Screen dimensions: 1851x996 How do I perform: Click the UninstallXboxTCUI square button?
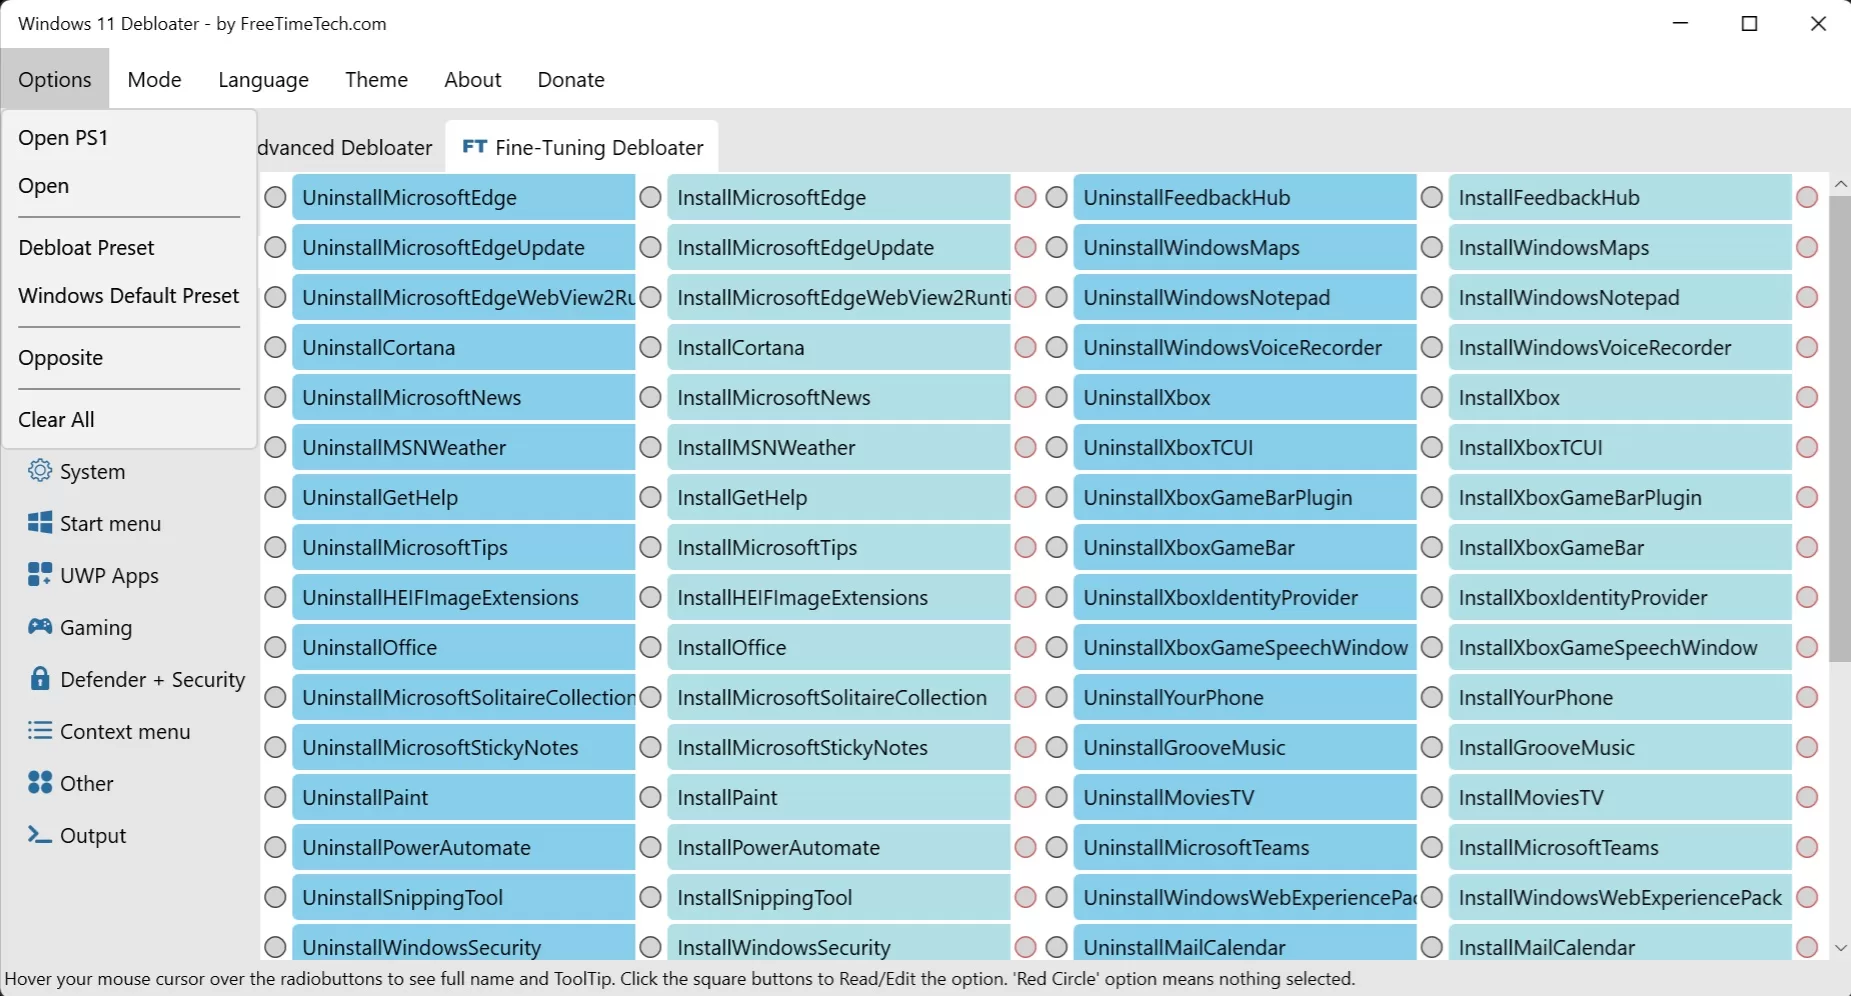coord(1244,447)
